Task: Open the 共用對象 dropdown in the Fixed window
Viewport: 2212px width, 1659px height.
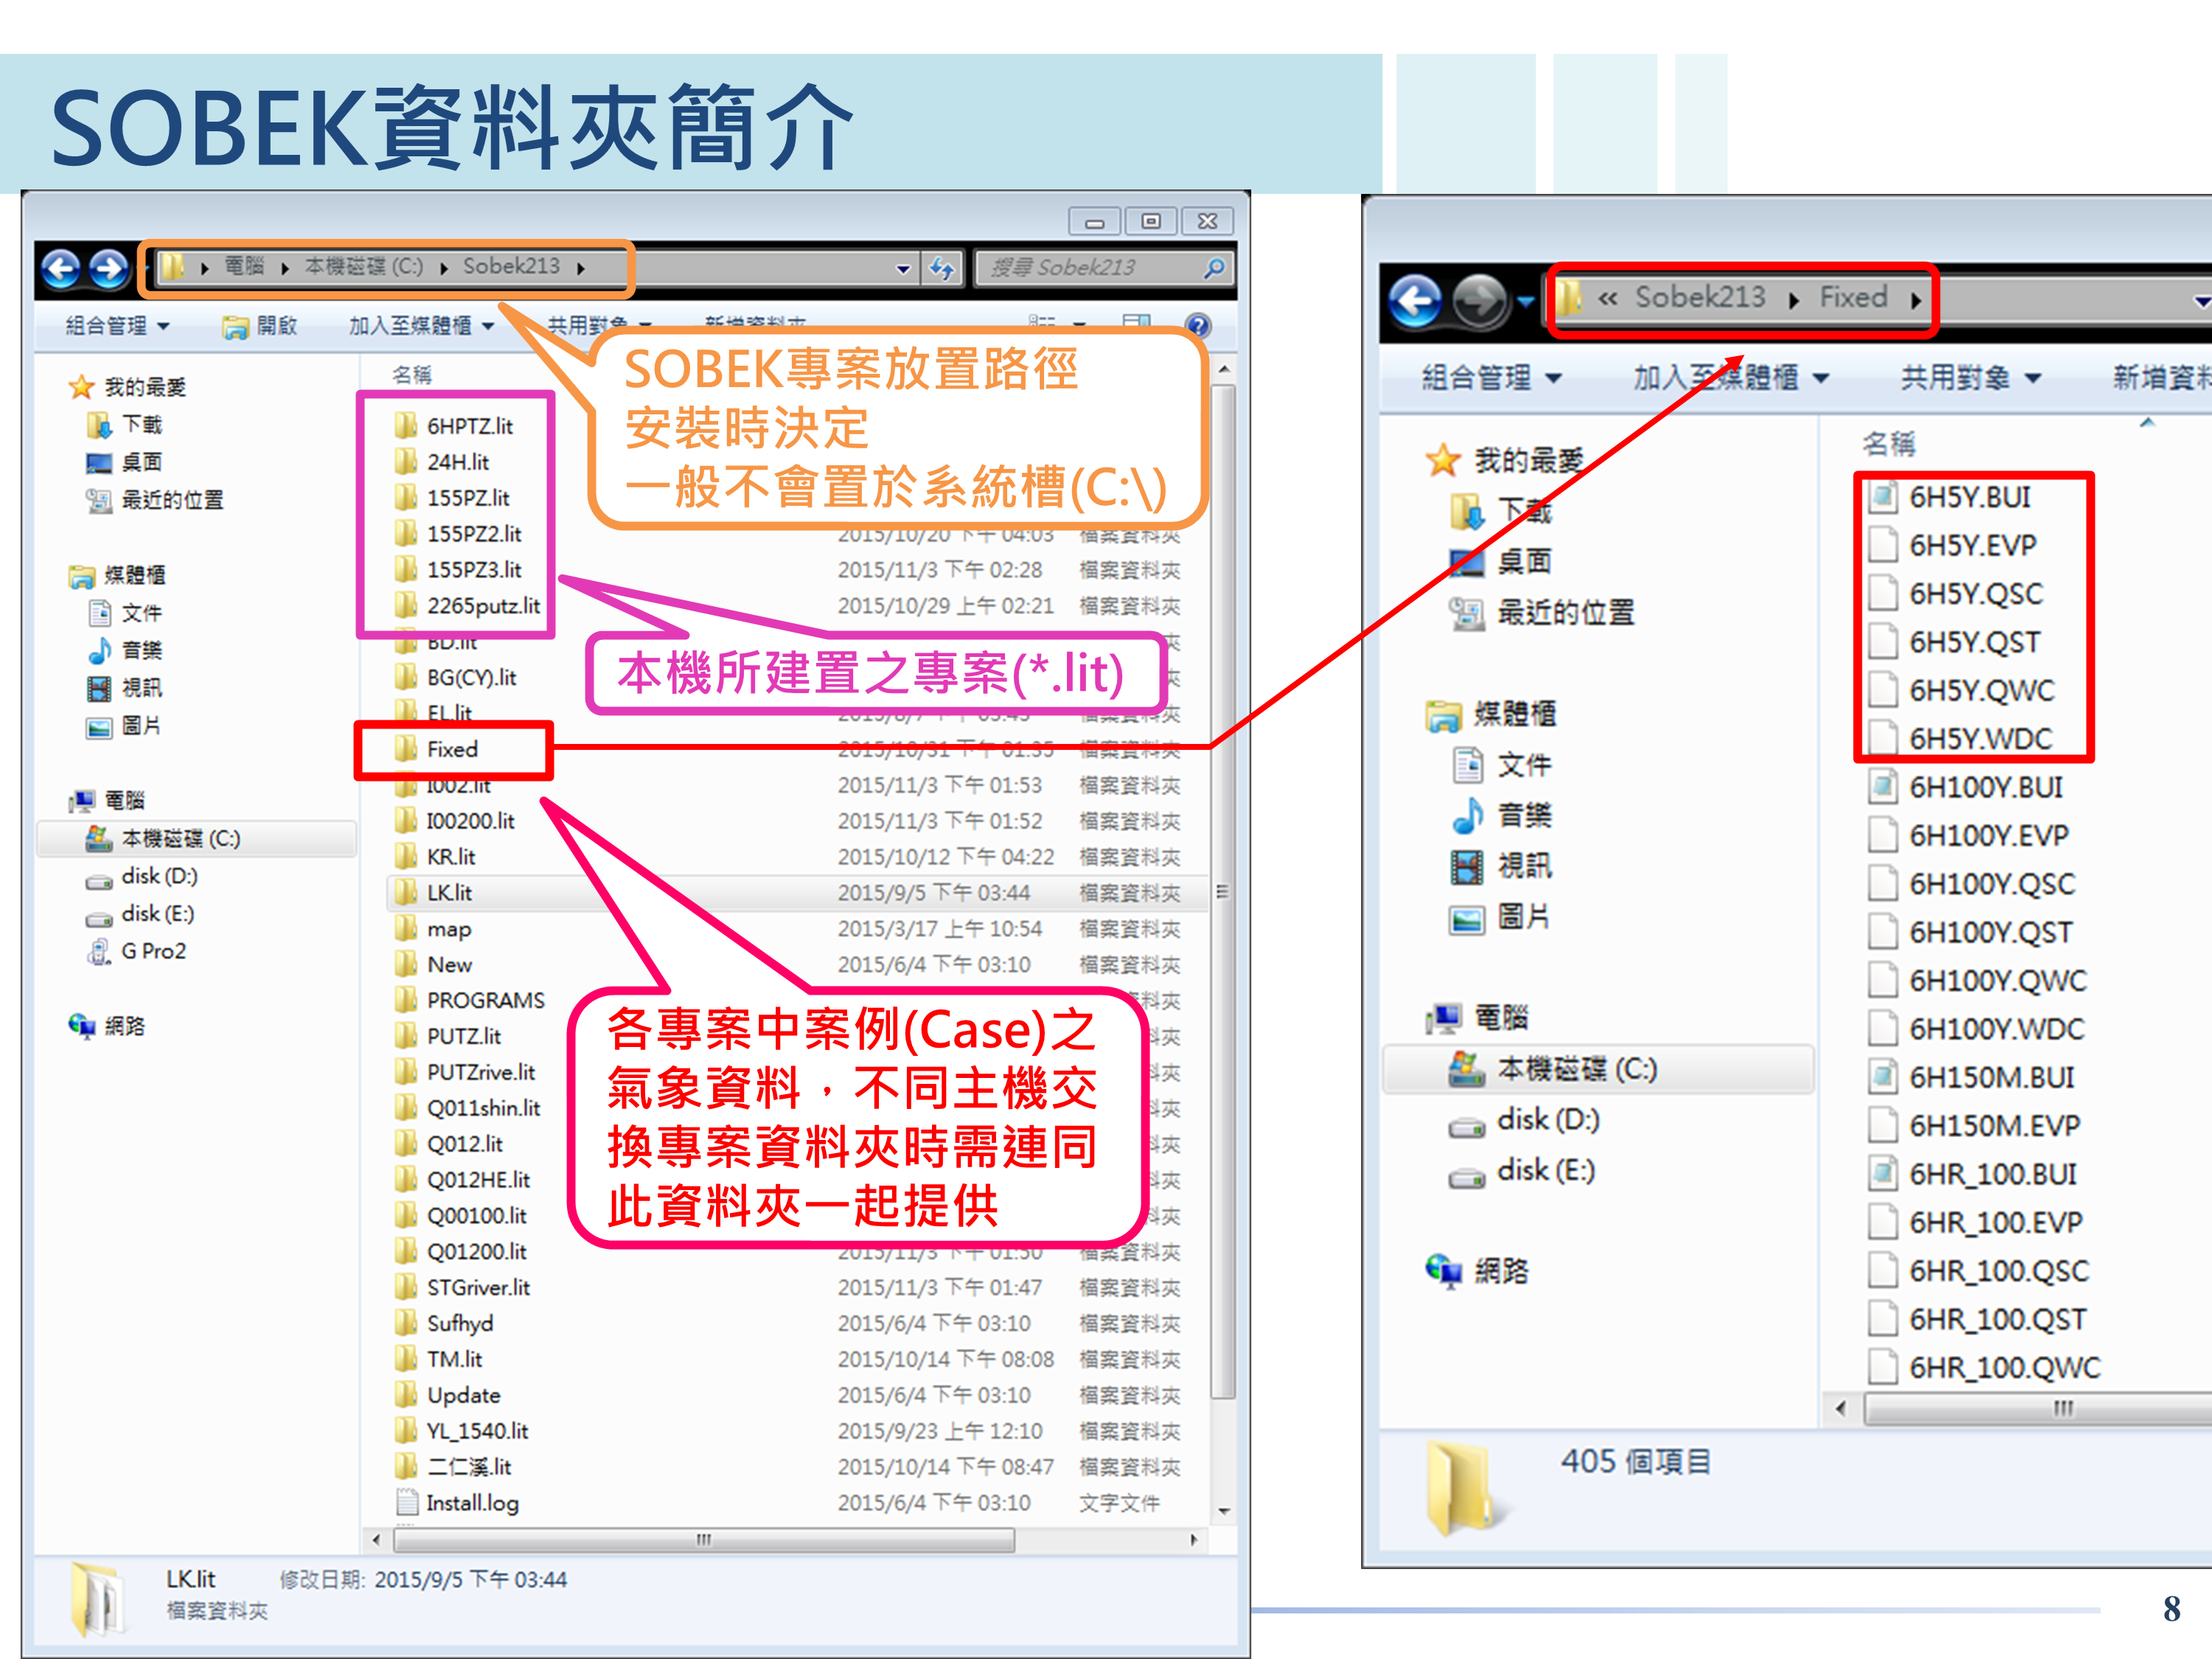Action: [x=1971, y=378]
